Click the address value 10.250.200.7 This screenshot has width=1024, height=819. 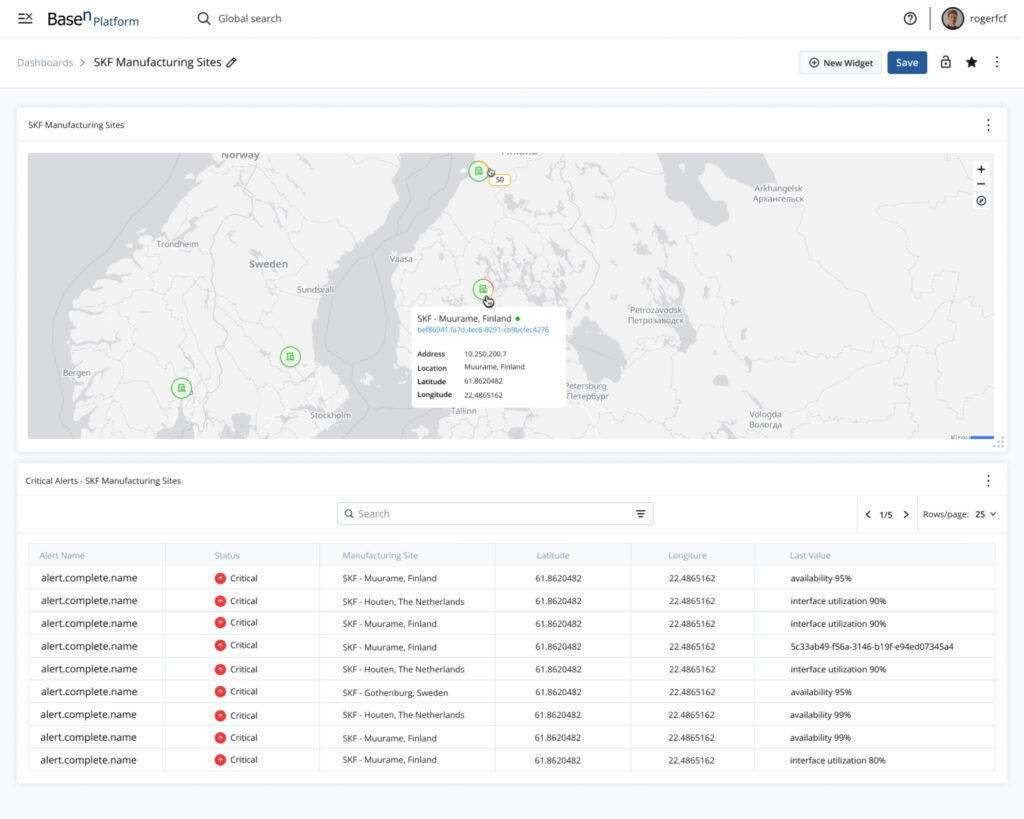click(x=485, y=354)
